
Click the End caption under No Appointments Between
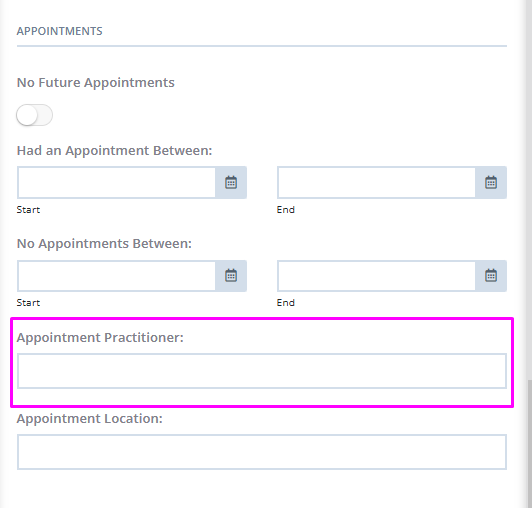coord(286,303)
